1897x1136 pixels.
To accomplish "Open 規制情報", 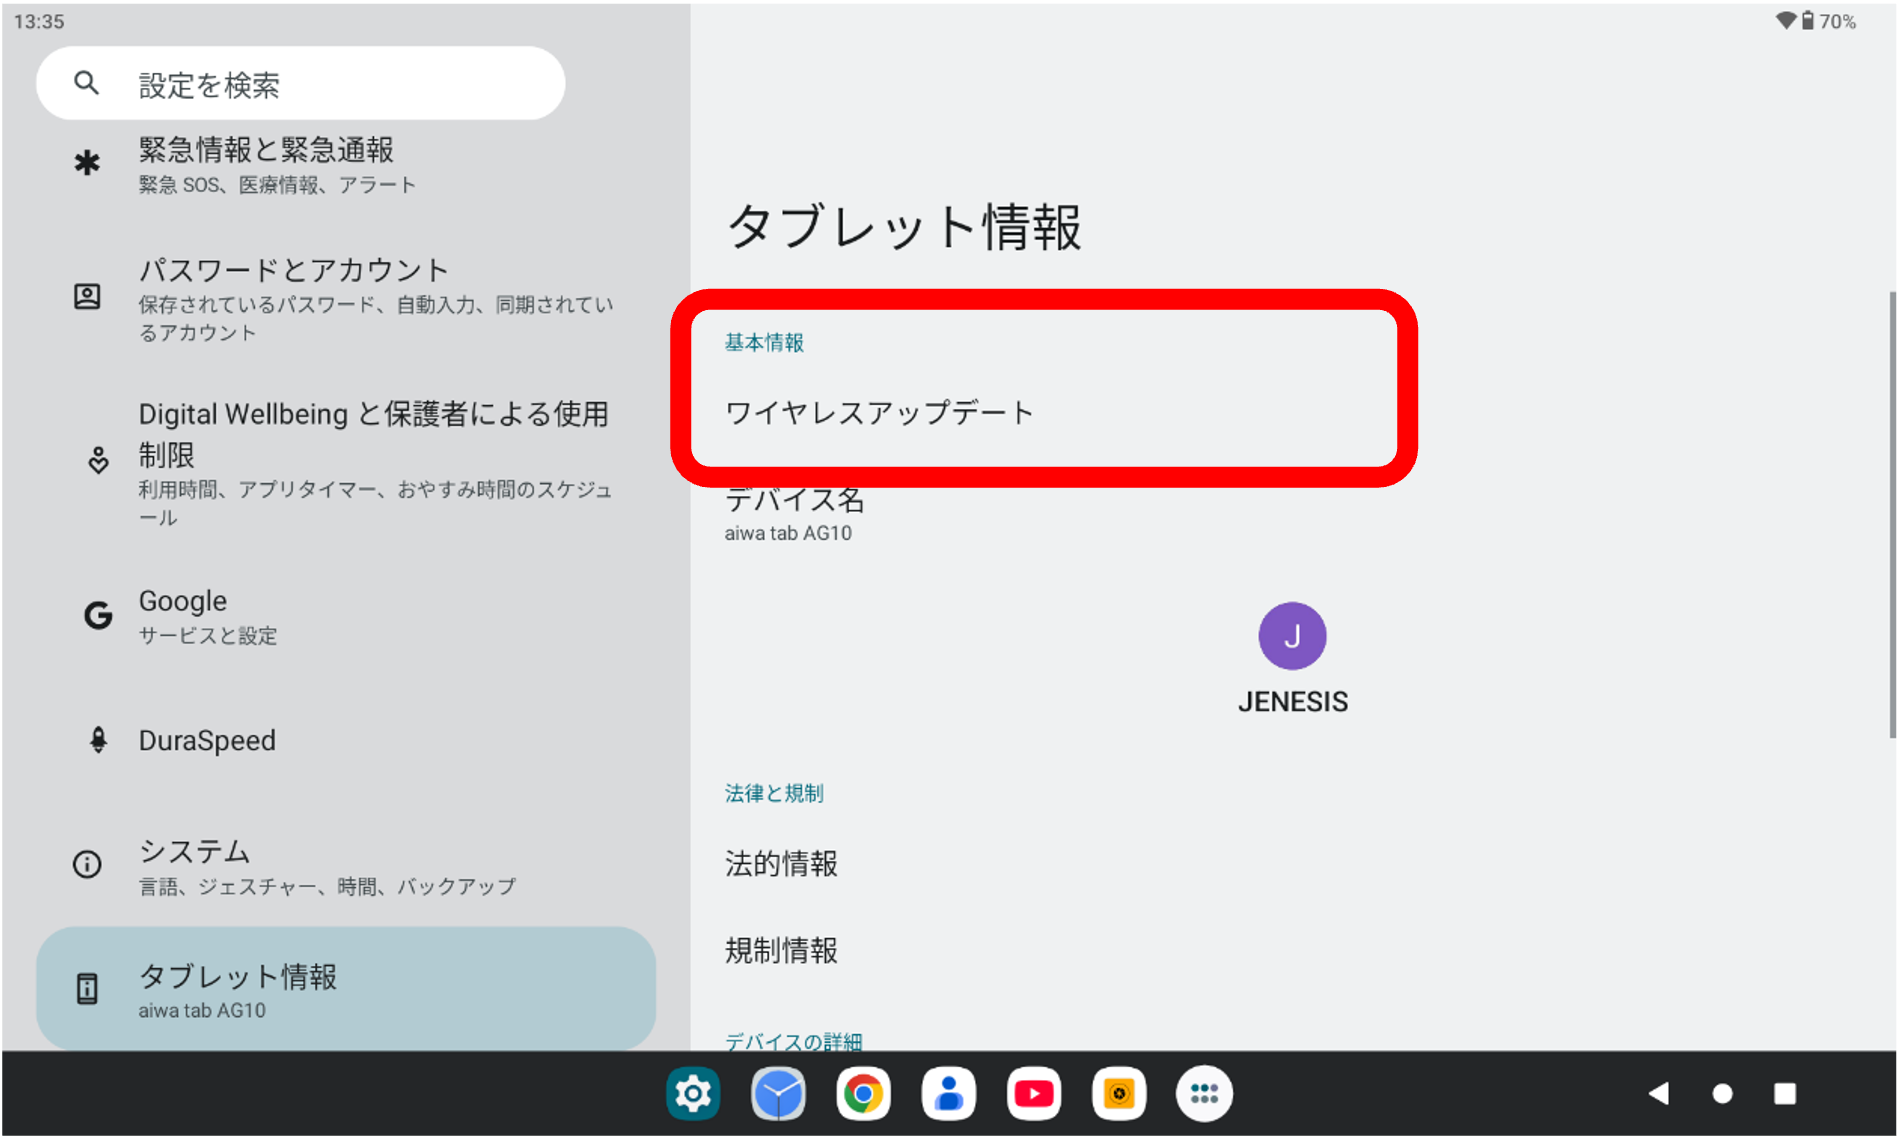I will coord(781,950).
